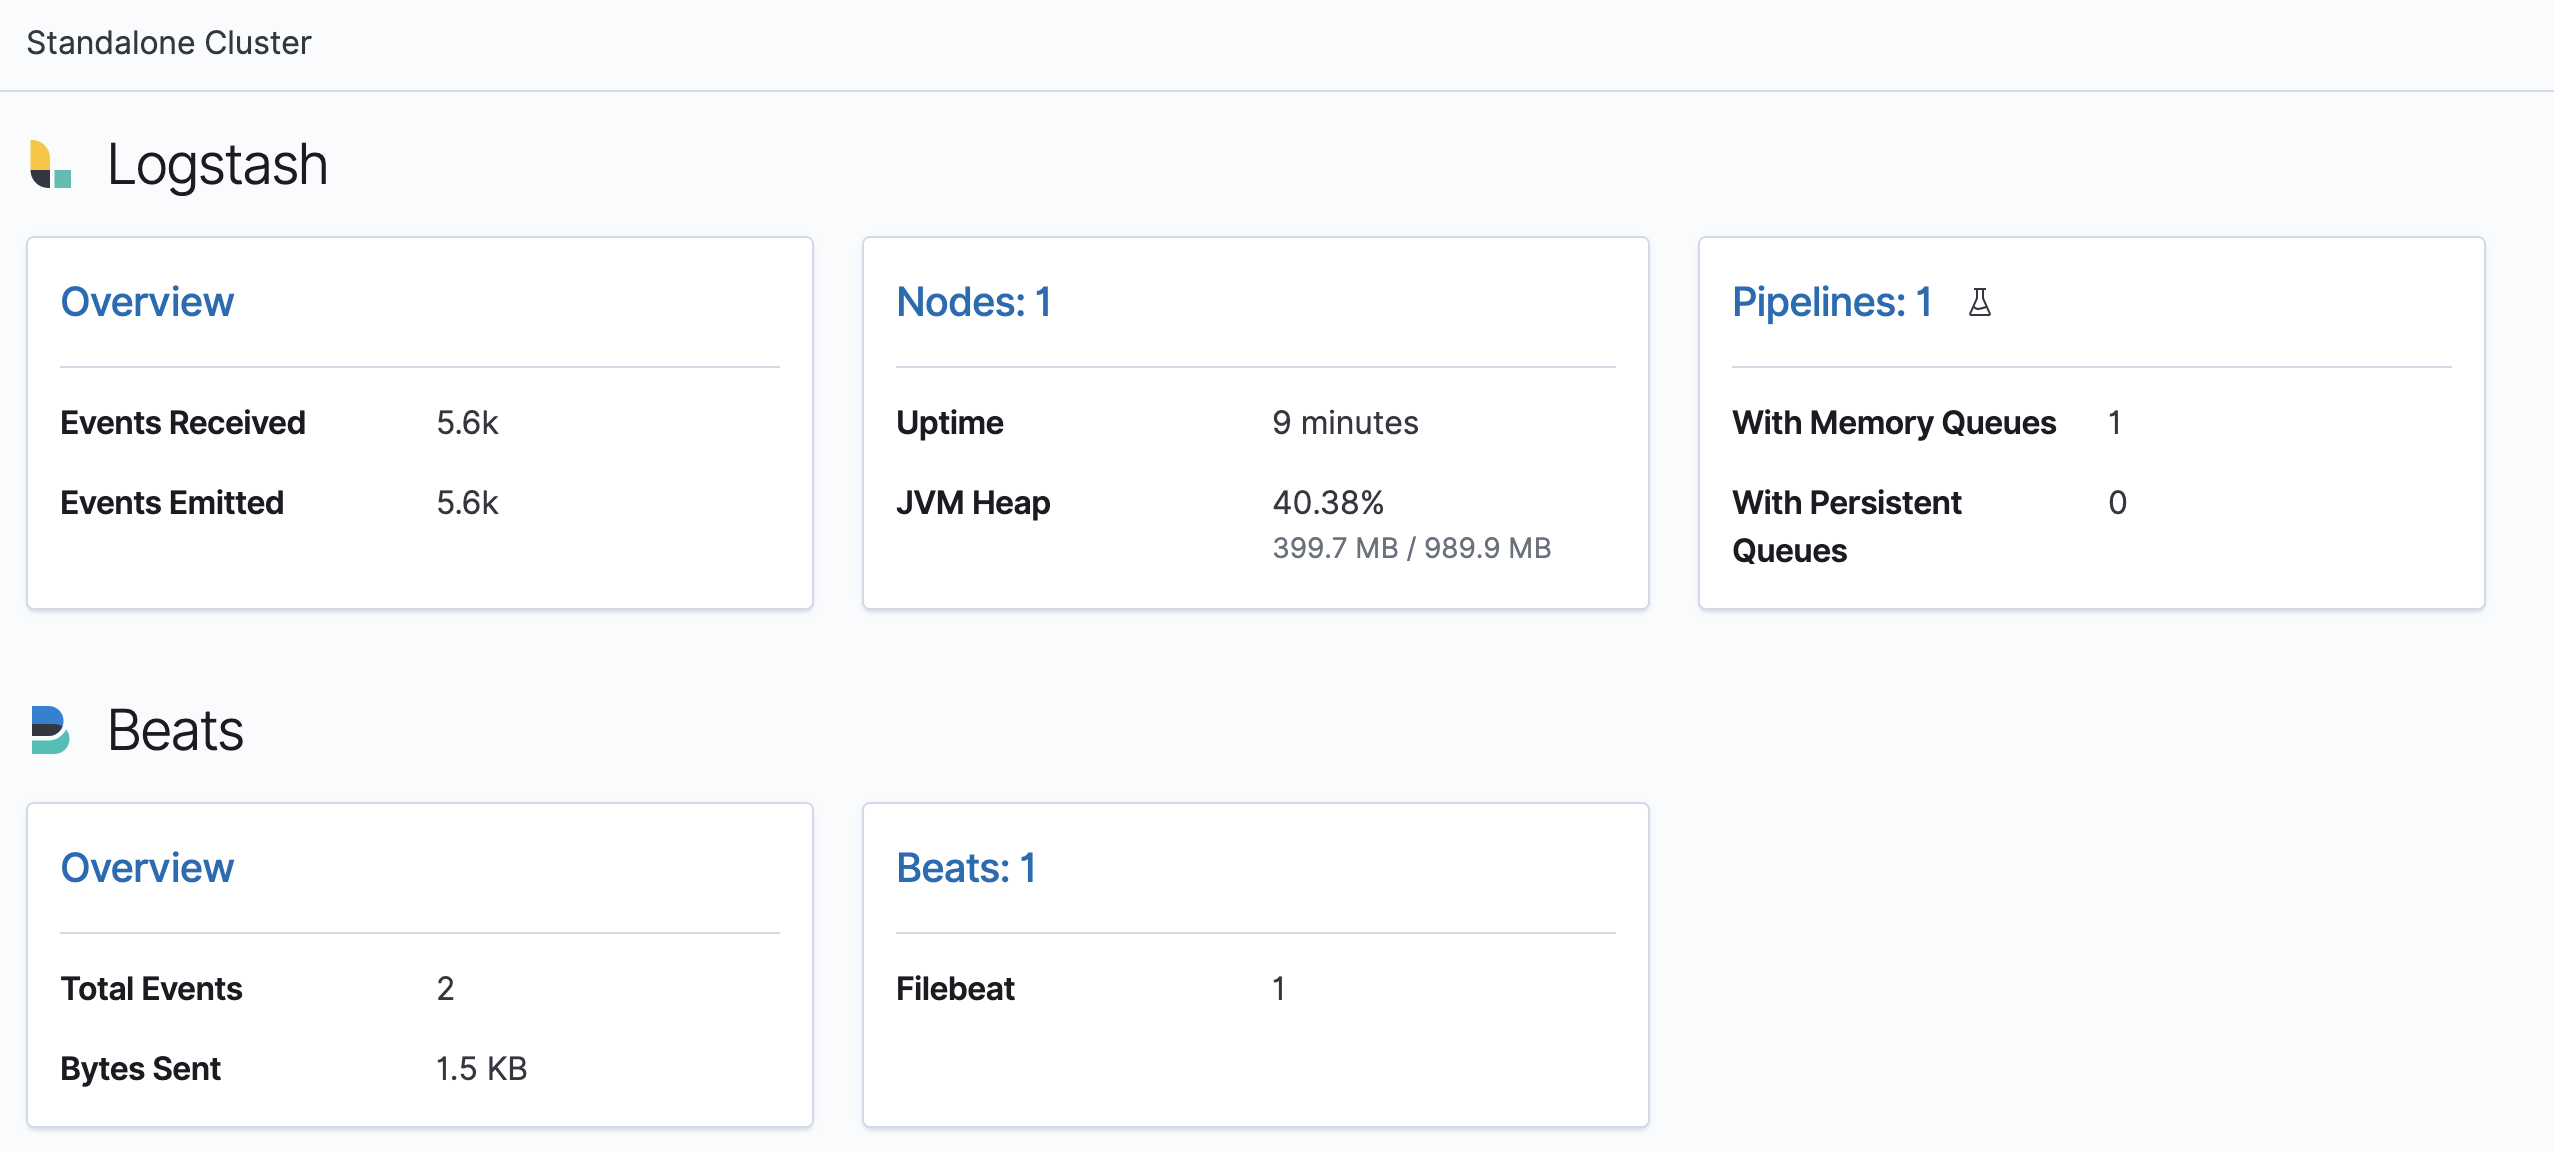Image resolution: width=2554 pixels, height=1152 pixels.
Task: Click the Bytes Sent 1.5 KB value
Action: [481, 1069]
